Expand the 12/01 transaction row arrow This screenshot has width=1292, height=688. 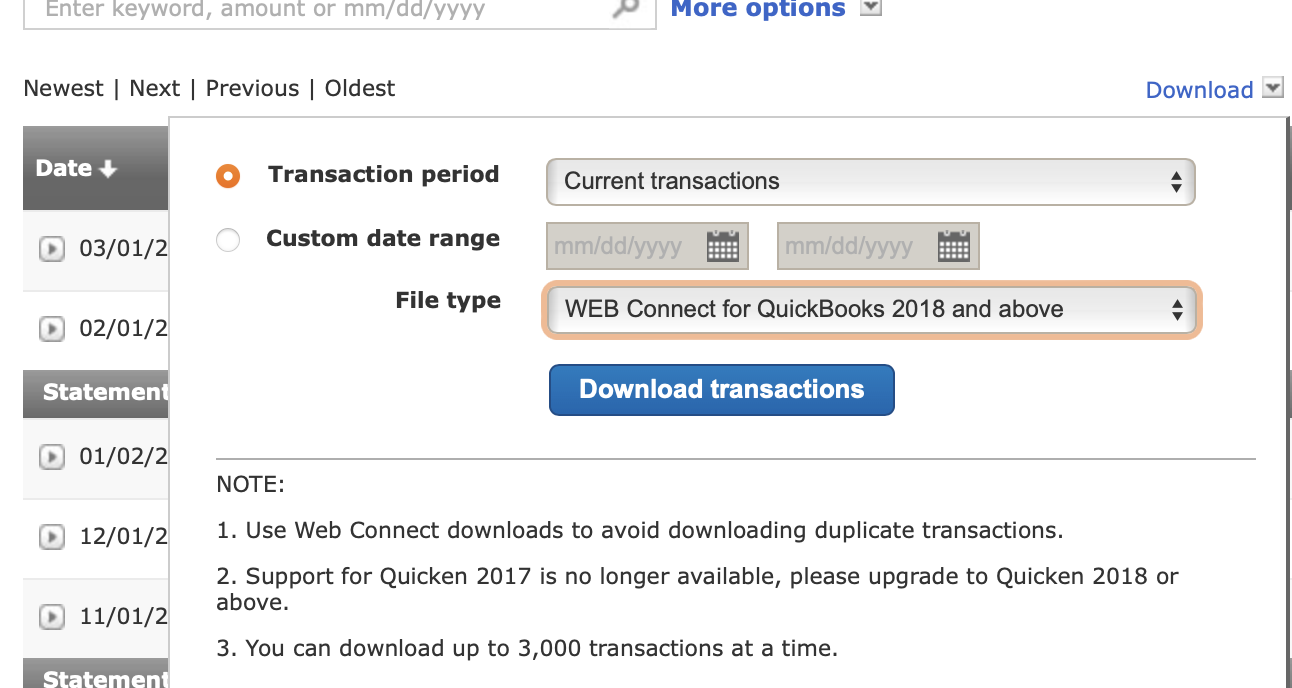[x=51, y=537]
